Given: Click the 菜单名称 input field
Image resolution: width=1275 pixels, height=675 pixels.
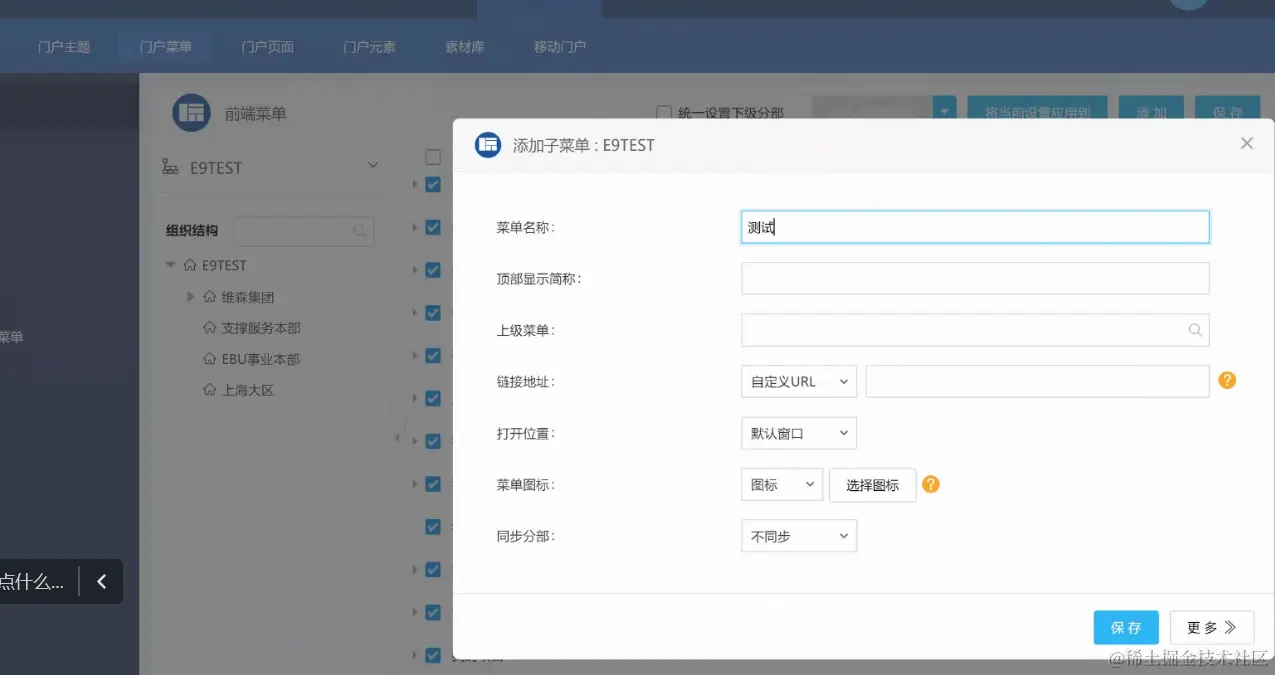Looking at the screenshot, I should [x=975, y=227].
